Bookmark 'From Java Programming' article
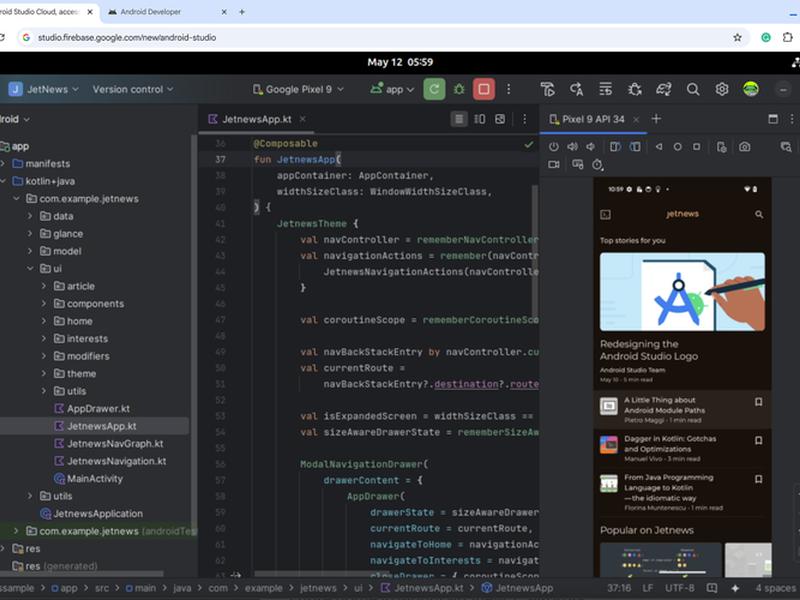This screenshot has width=800, height=600. pyautogui.click(x=759, y=479)
